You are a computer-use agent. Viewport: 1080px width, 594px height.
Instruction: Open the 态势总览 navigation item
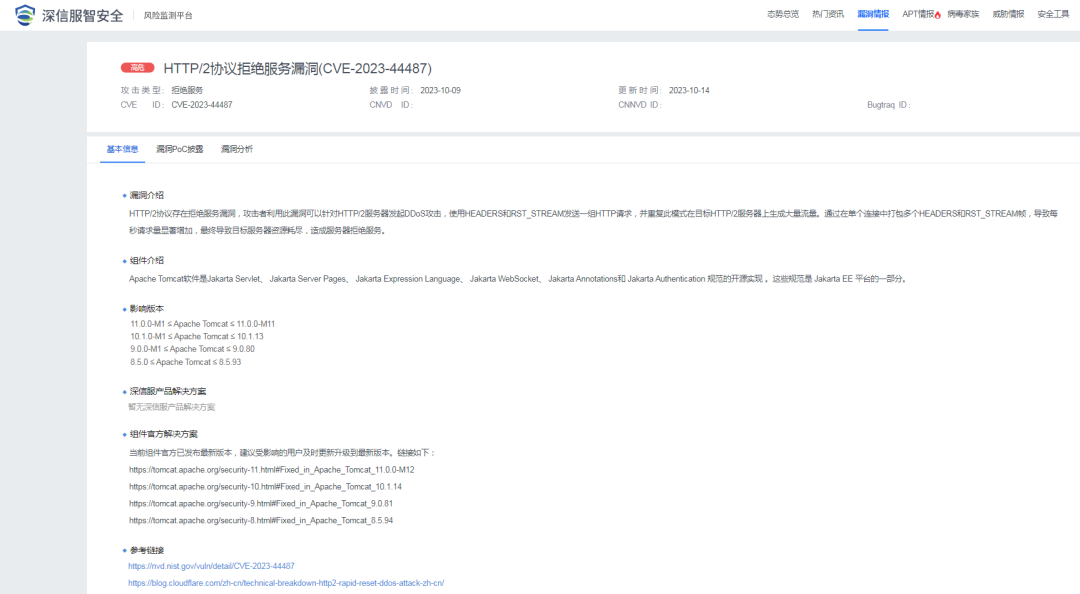click(783, 14)
